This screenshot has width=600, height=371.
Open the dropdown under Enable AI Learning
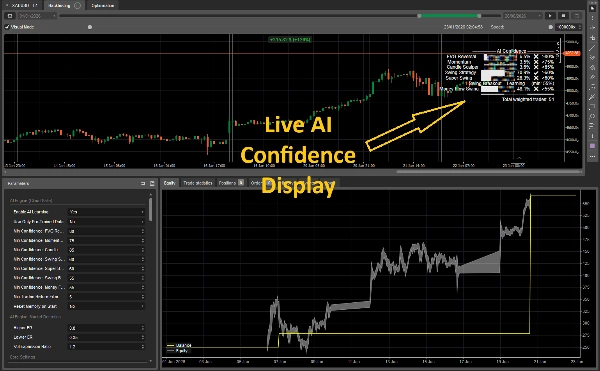click(x=106, y=221)
